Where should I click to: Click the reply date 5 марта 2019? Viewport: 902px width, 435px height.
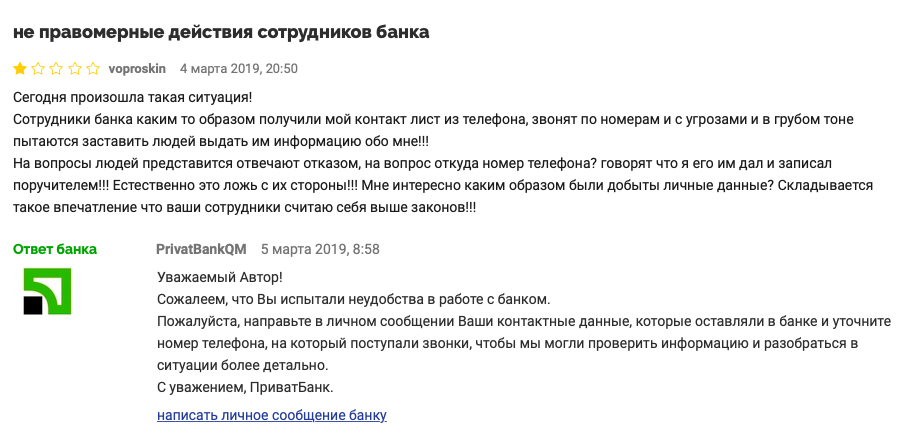(x=320, y=249)
